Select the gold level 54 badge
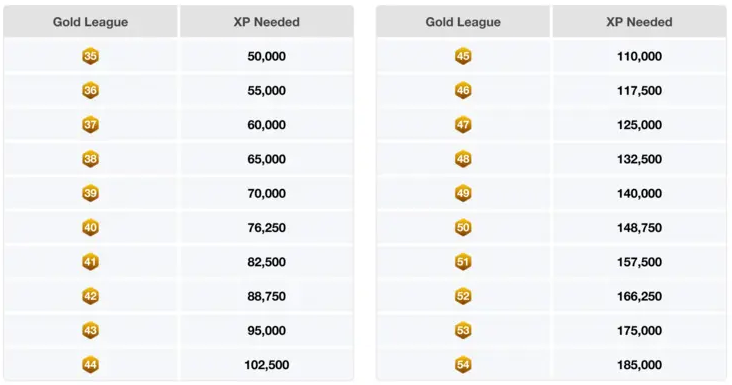 point(463,364)
